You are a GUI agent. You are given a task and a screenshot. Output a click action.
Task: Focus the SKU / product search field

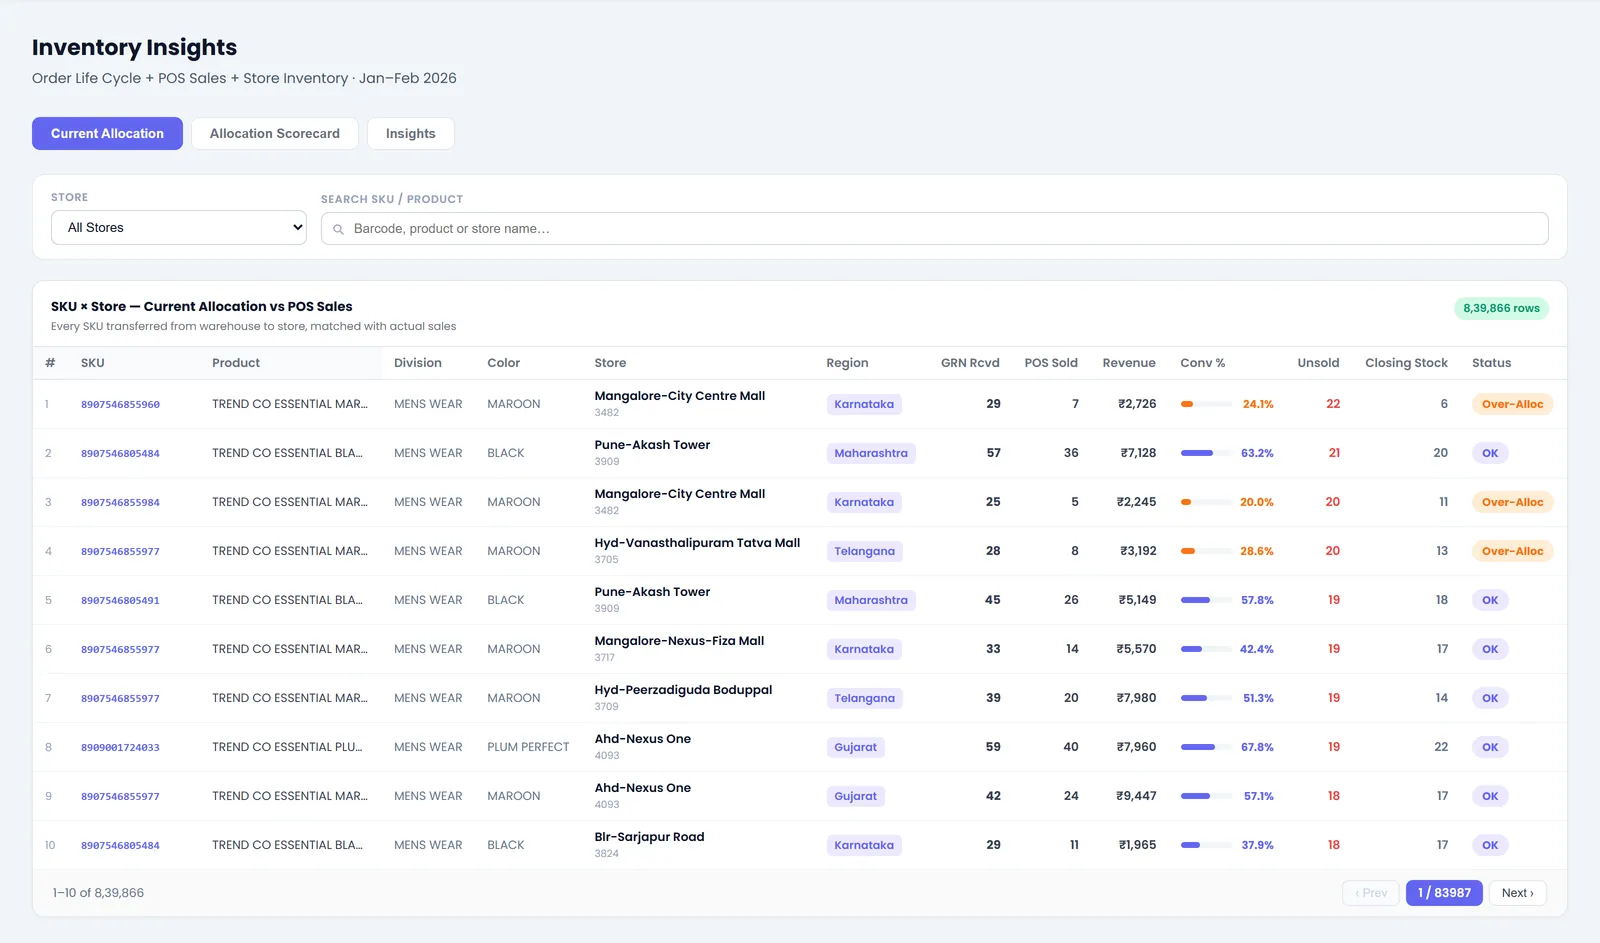934,228
